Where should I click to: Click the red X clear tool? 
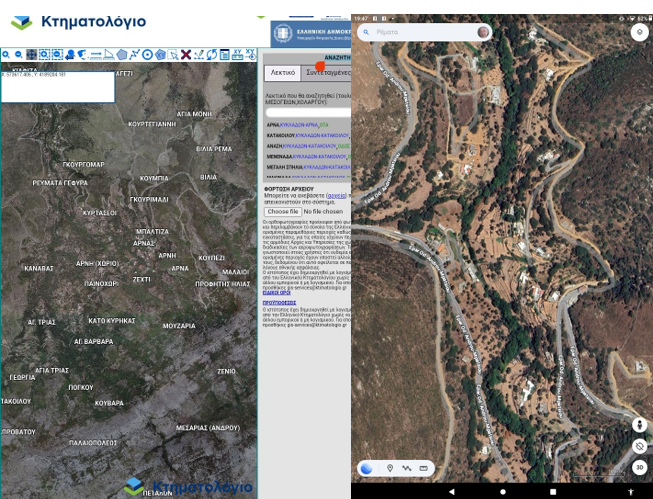(x=185, y=55)
